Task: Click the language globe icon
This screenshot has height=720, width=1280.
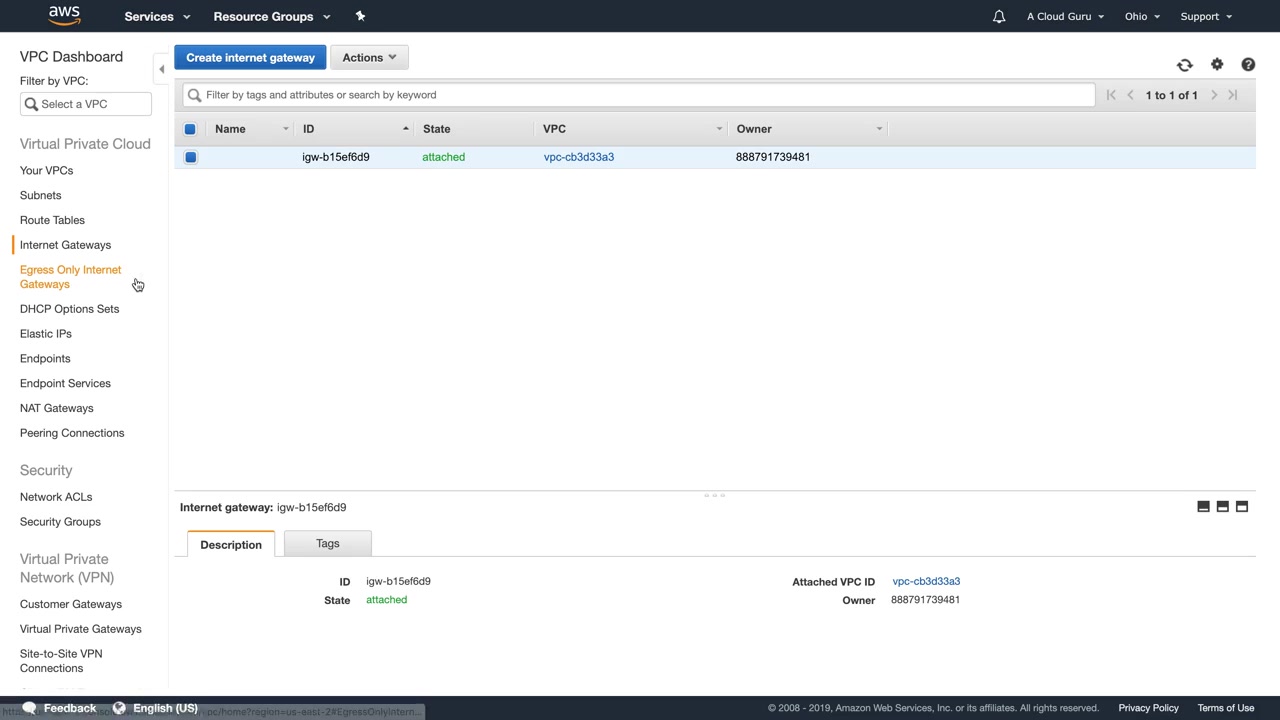Action: point(119,708)
